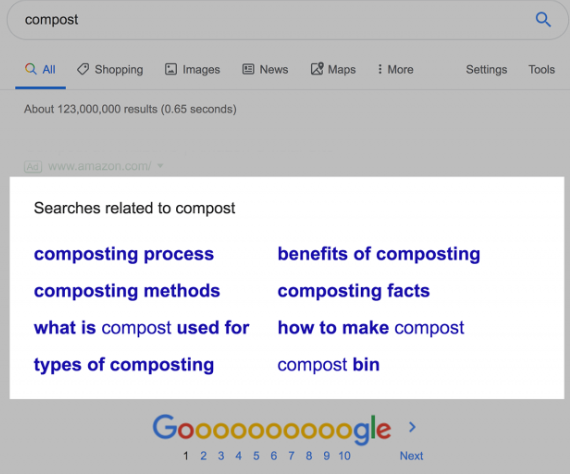Open the Tools menu
This screenshot has width=570, height=474.
[x=541, y=69]
